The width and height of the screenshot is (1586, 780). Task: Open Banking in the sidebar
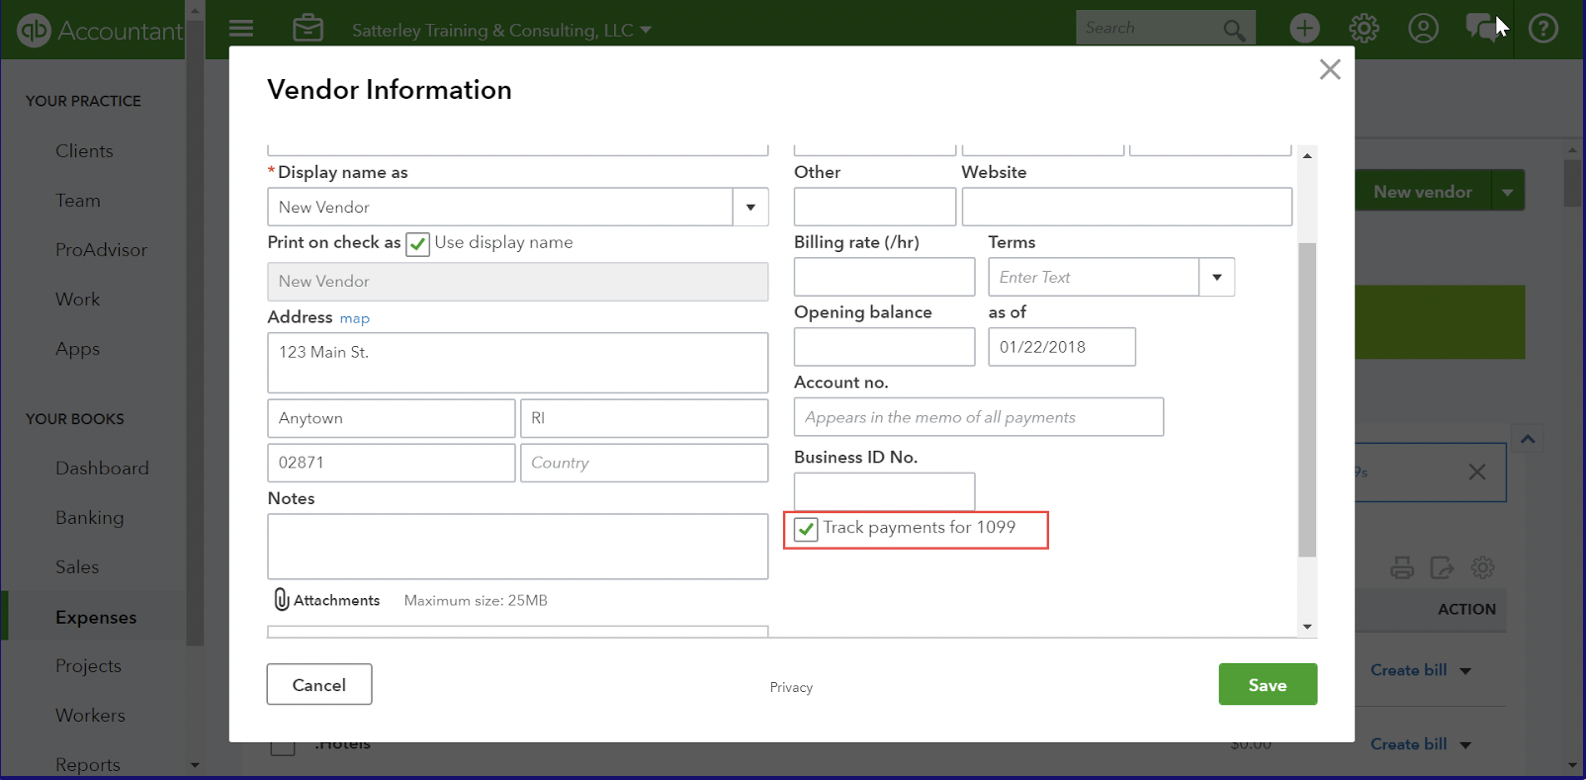tap(90, 517)
